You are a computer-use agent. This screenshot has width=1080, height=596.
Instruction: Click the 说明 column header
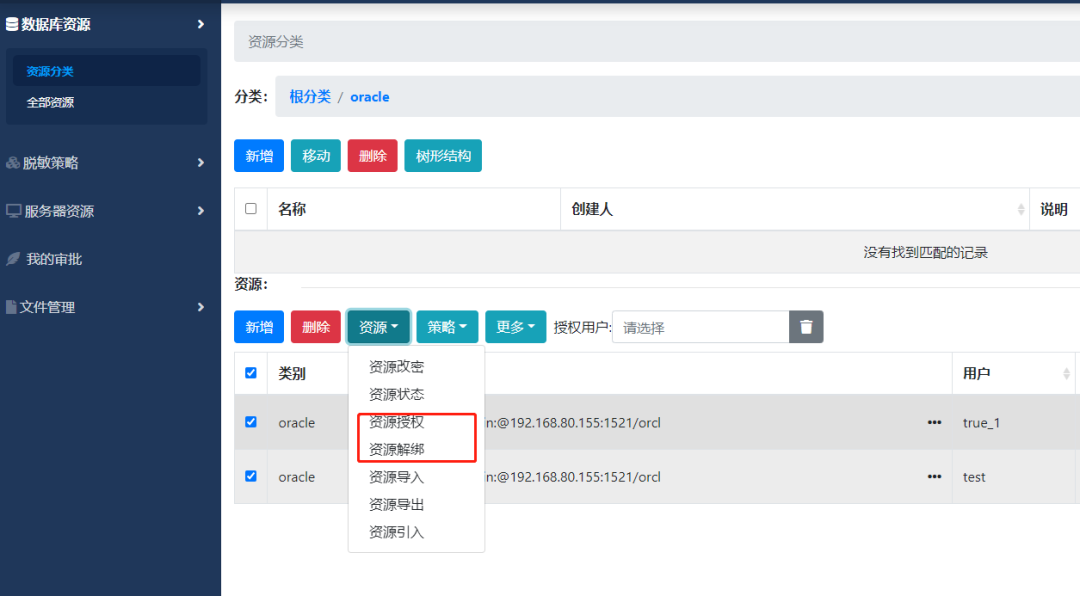1054,209
